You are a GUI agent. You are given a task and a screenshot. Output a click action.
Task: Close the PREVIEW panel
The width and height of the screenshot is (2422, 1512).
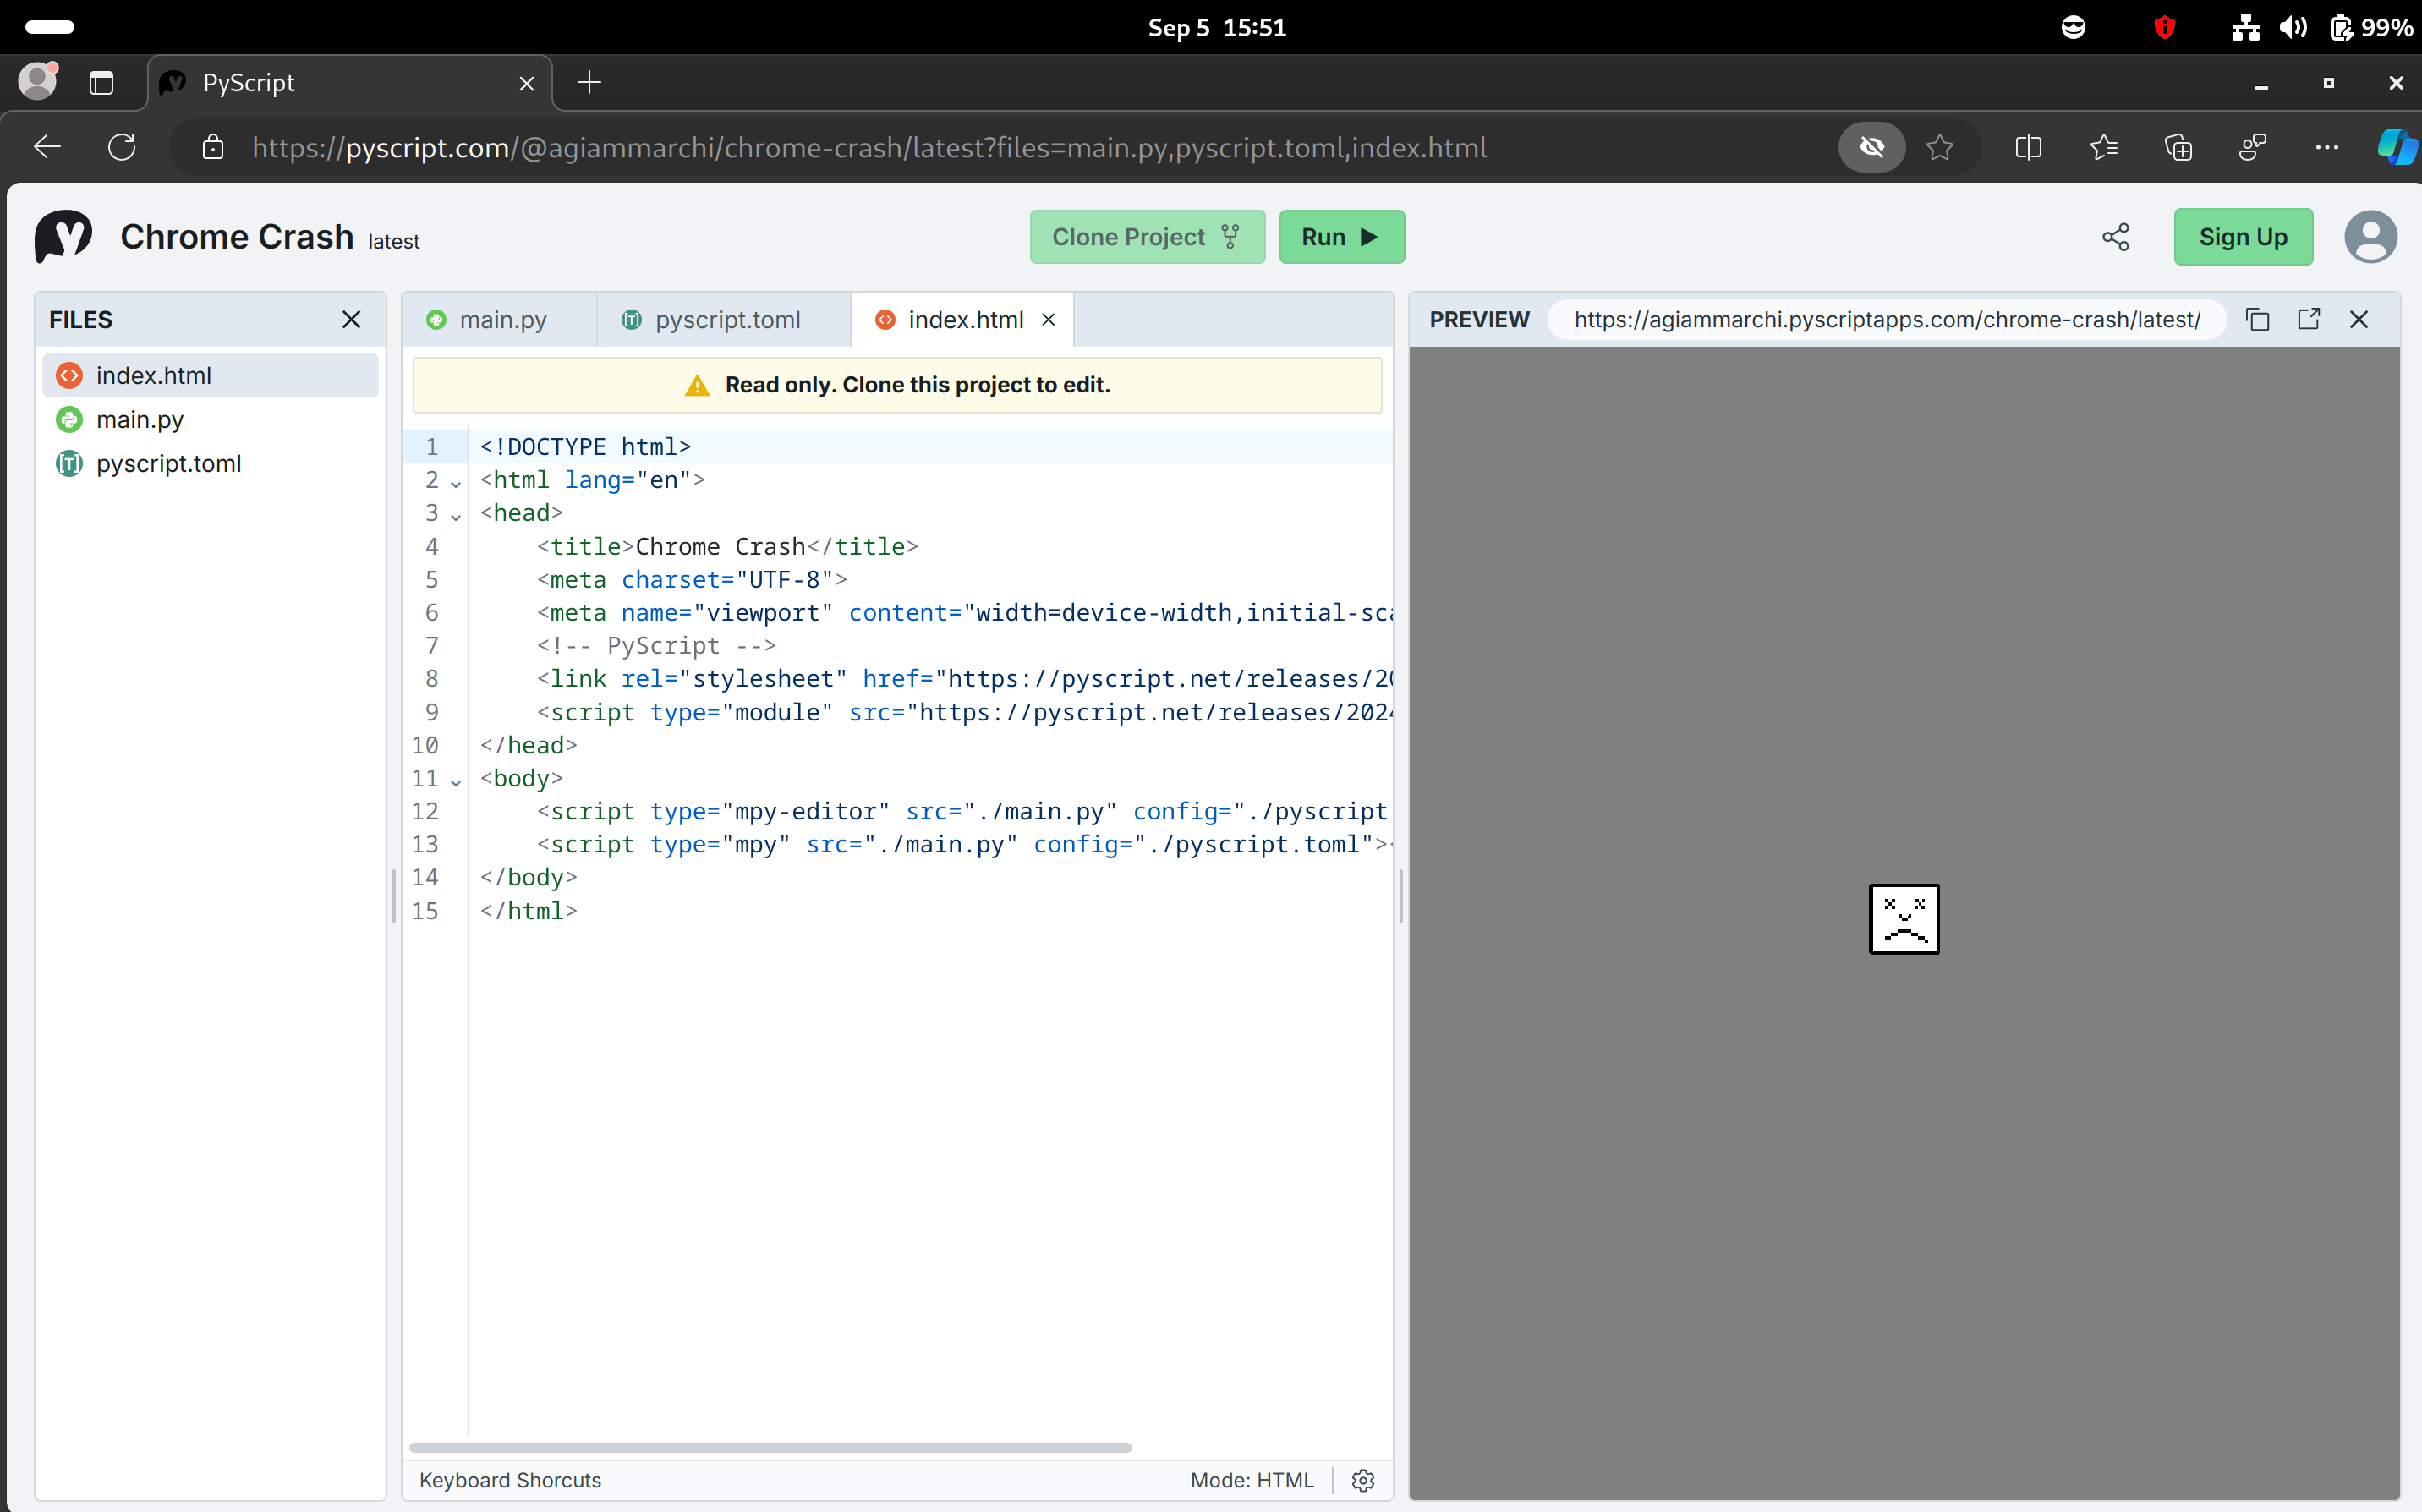tap(2358, 319)
